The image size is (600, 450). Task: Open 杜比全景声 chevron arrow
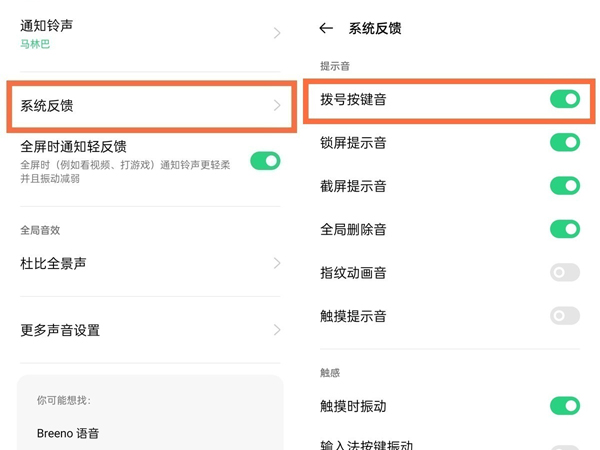(277, 264)
